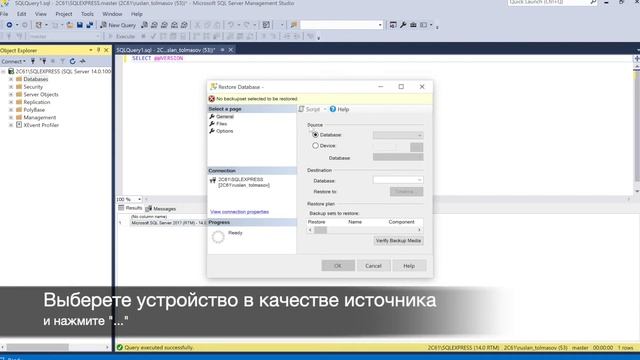Open the Help menu in menu bar
The image size is (640, 360).
coord(137,14)
